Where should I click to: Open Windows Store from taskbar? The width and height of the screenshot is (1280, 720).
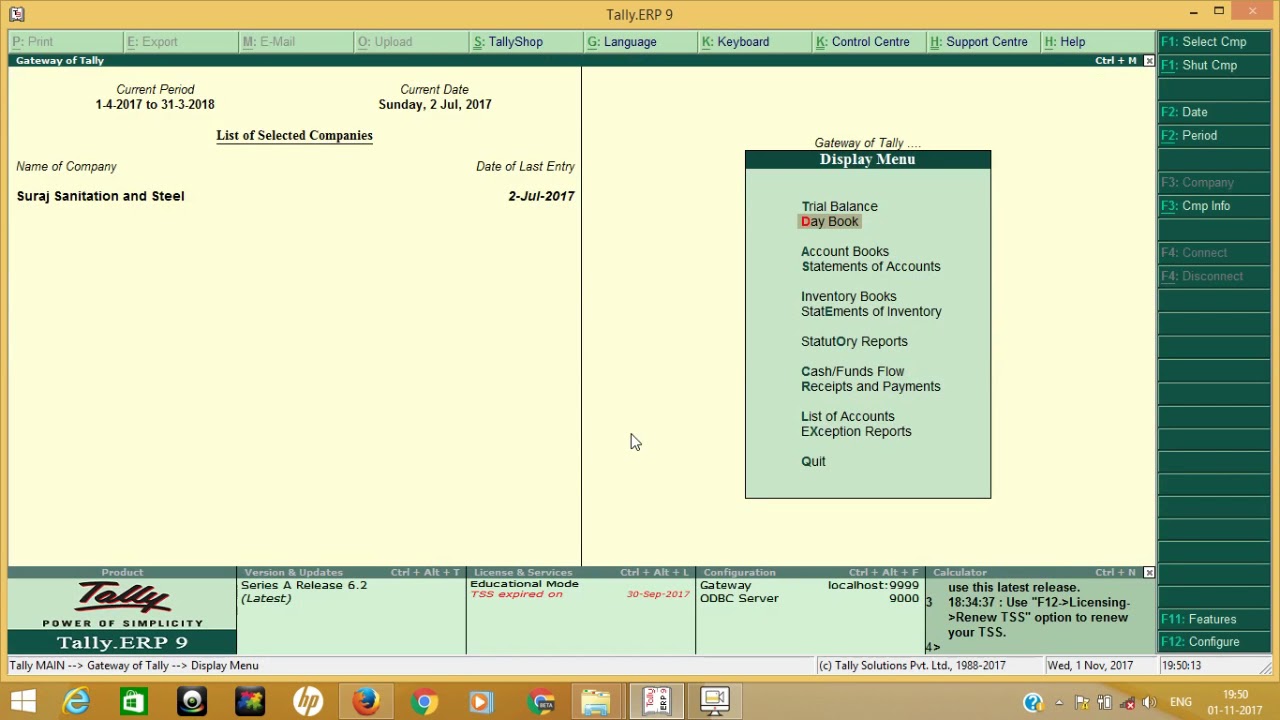133,702
